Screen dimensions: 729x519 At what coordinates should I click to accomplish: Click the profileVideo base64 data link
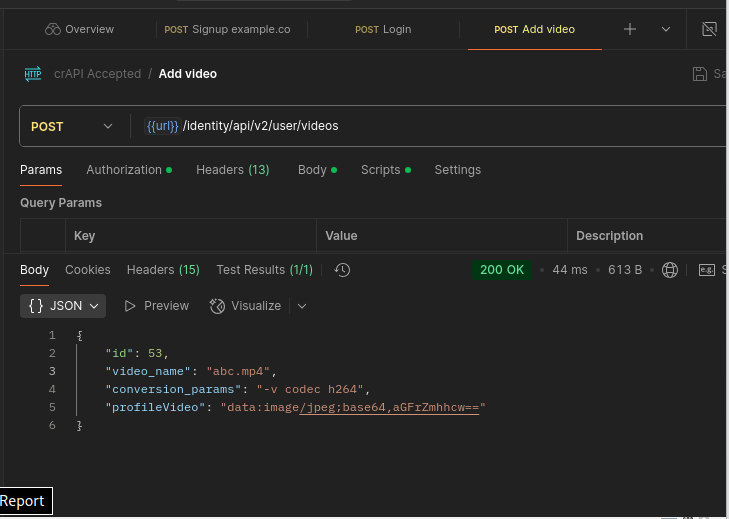coord(389,407)
